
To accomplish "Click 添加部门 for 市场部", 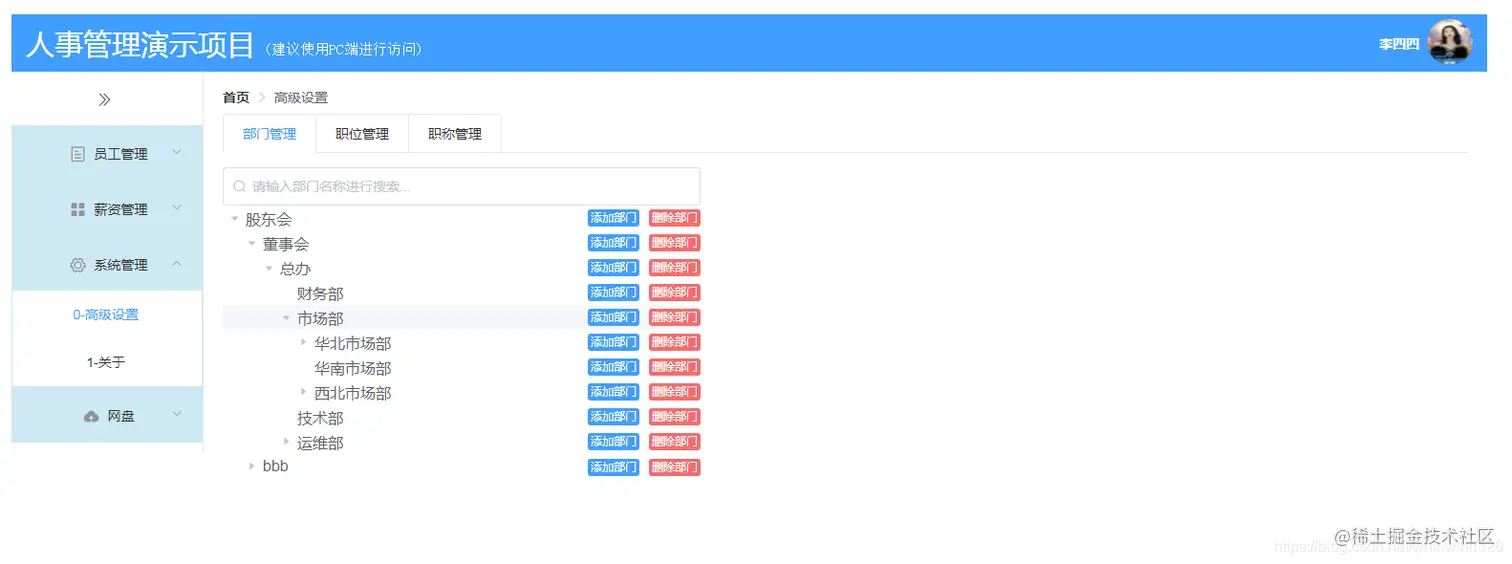I will (x=613, y=318).
